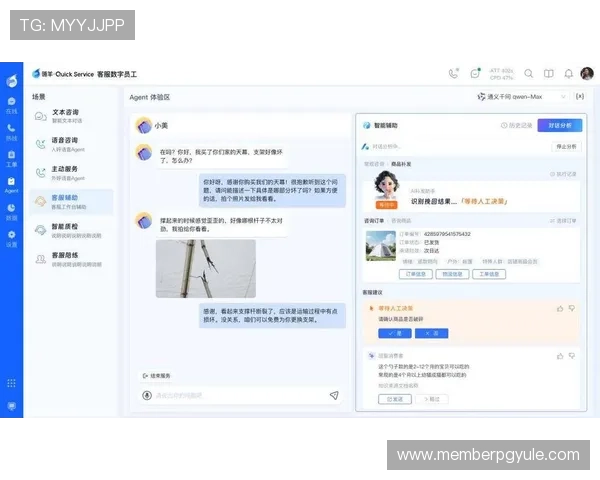Thumbs down the 等待人工决策 suggestion

(572, 308)
